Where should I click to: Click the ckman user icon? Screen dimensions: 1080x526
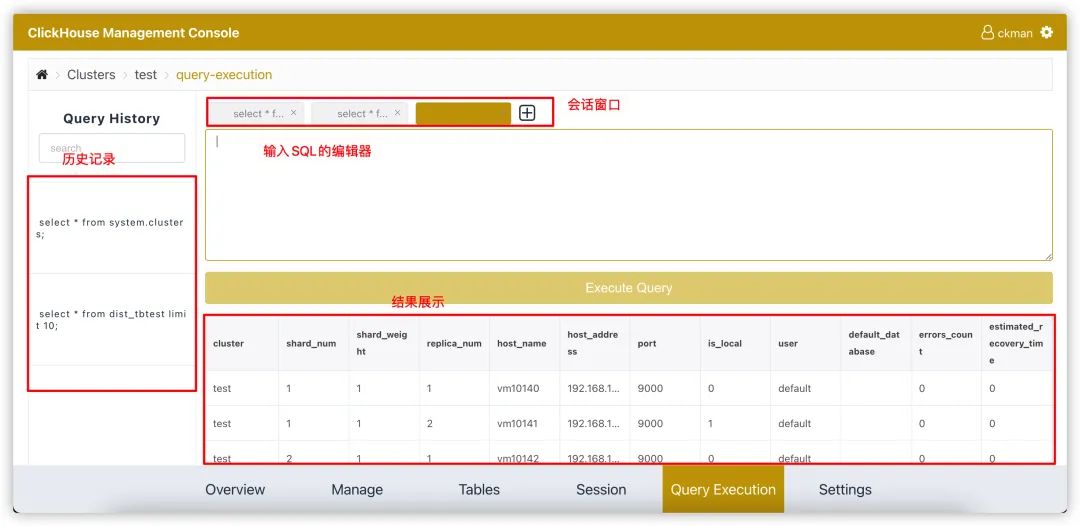click(x=988, y=32)
